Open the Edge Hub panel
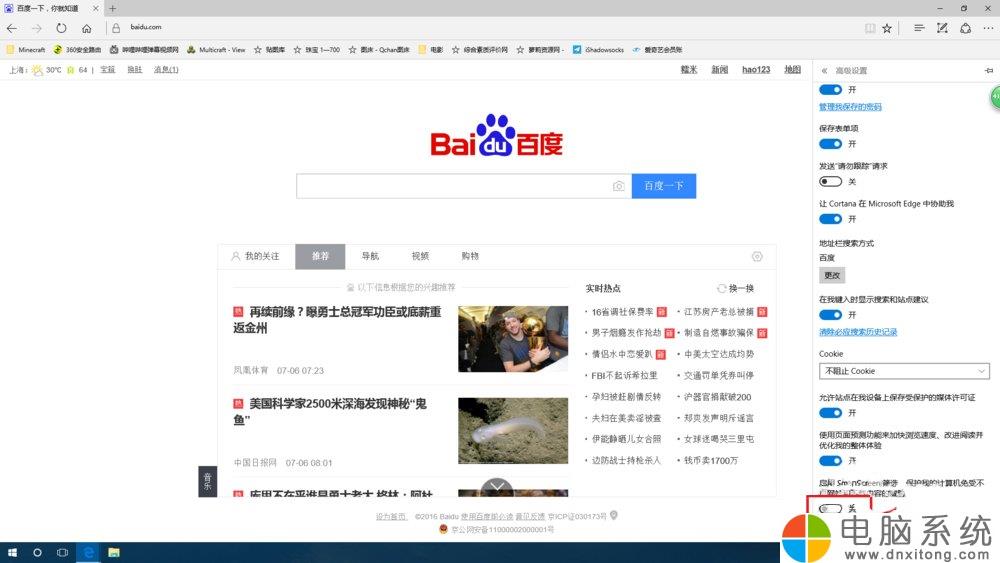 click(919, 28)
